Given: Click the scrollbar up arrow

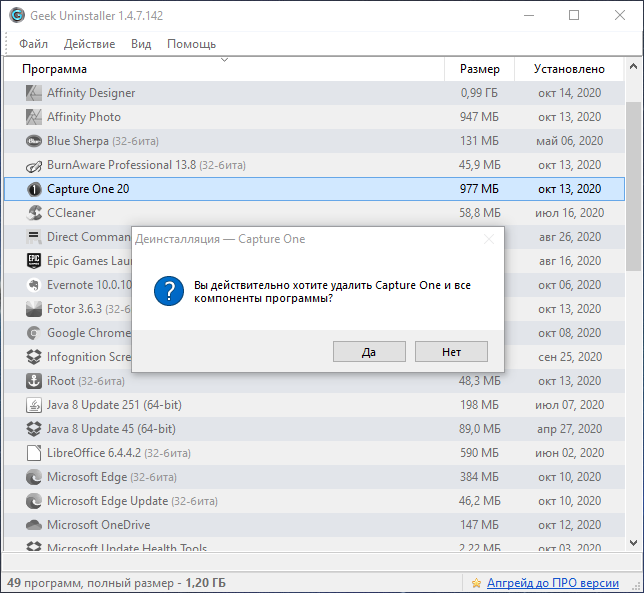Looking at the screenshot, I should coord(633,66).
